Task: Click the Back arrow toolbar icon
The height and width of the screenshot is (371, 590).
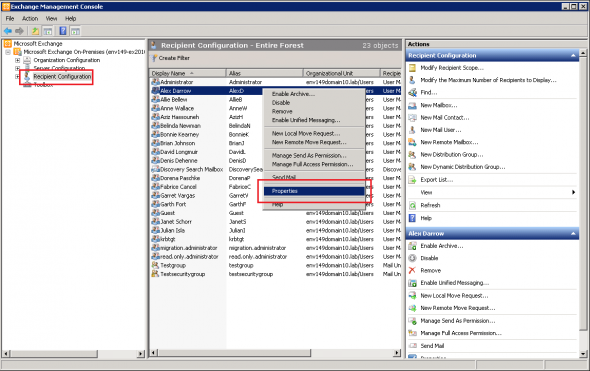Action: point(8,31)
